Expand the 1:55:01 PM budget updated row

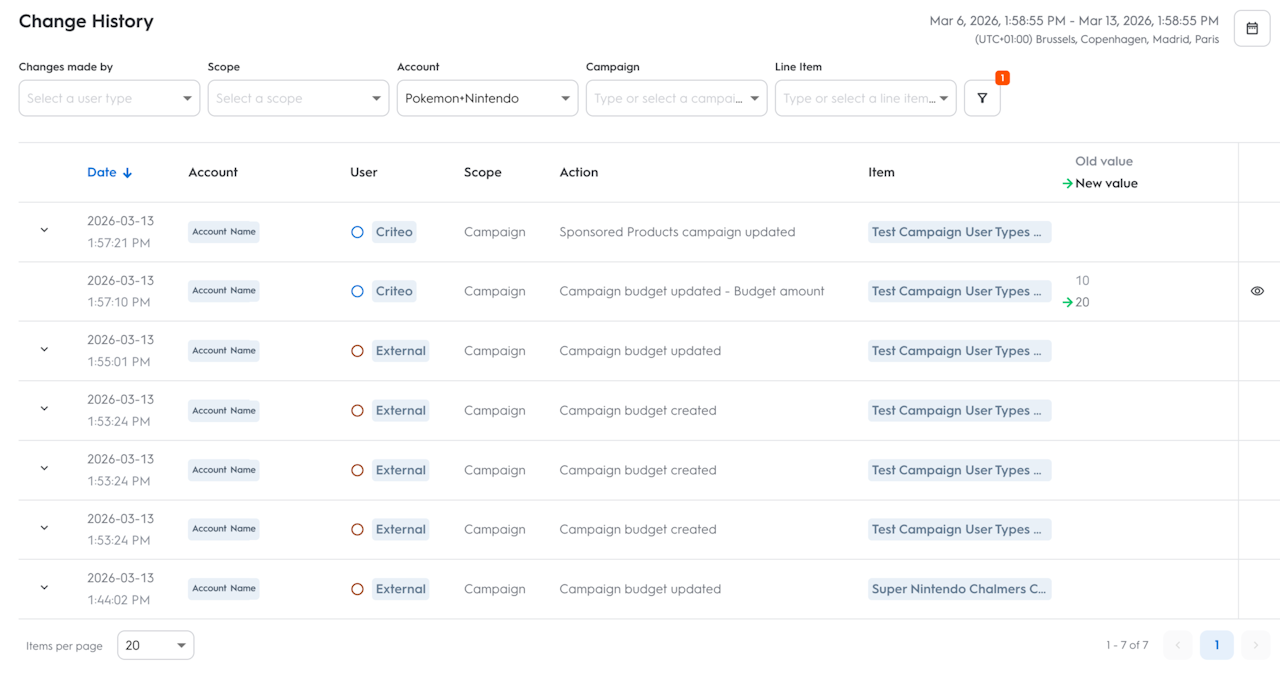[x=44, y=350]
